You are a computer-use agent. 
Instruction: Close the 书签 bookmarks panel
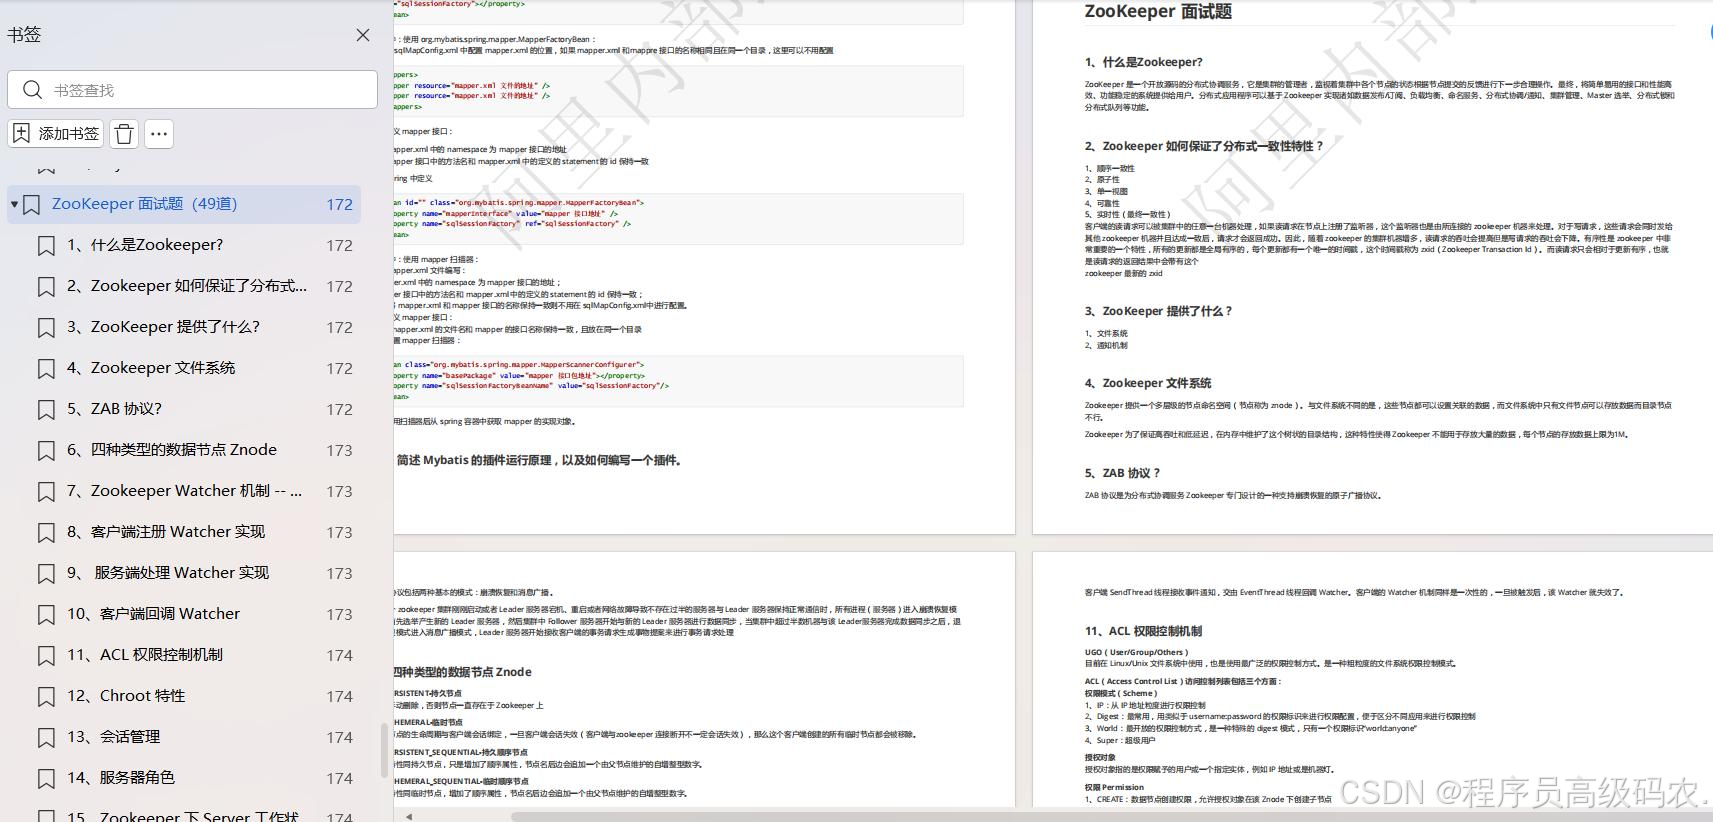(363, 35)
